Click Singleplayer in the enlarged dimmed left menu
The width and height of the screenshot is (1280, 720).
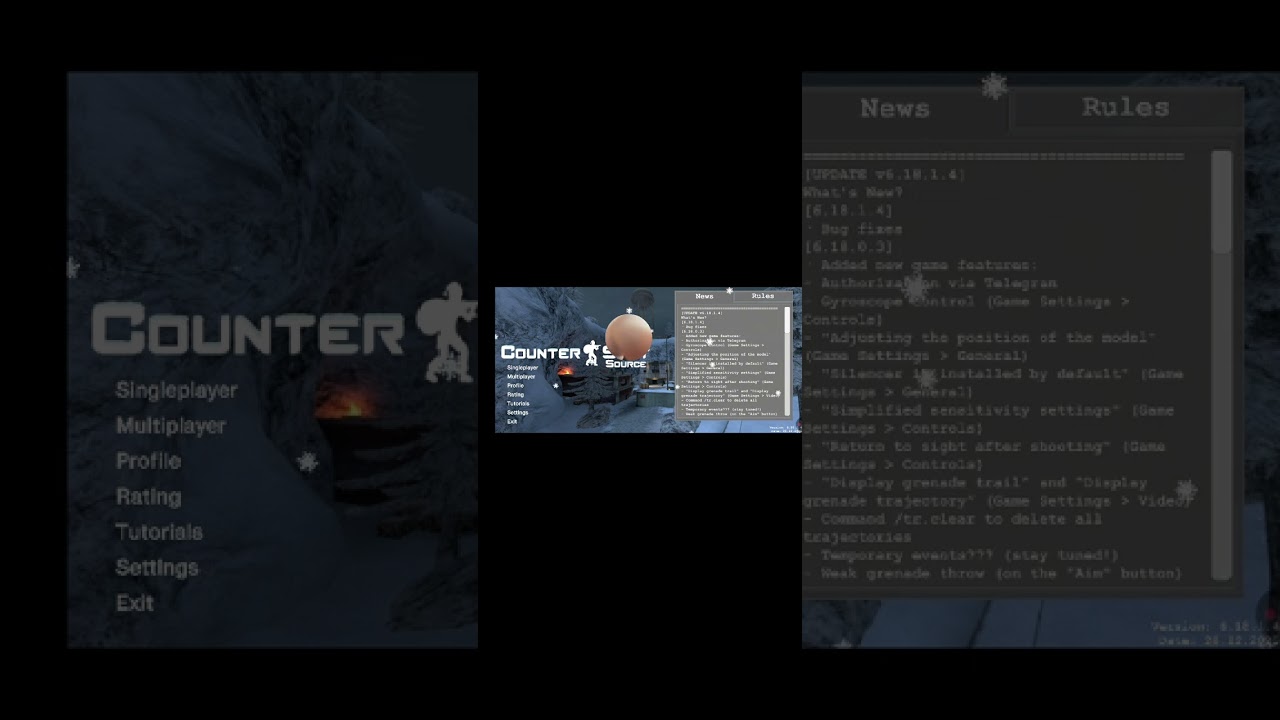(x=176, y=391)
